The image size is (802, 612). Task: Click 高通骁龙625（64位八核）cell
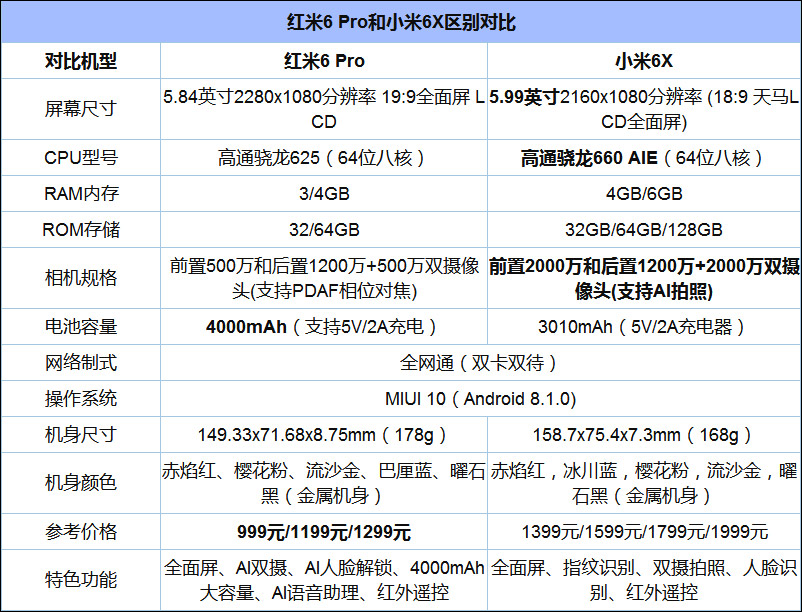coord(324,158)
